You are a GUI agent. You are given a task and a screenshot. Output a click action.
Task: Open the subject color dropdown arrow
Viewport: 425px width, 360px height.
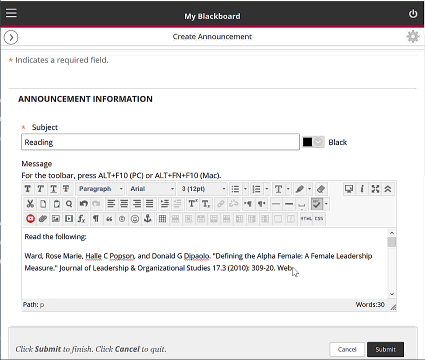(319, 142)
